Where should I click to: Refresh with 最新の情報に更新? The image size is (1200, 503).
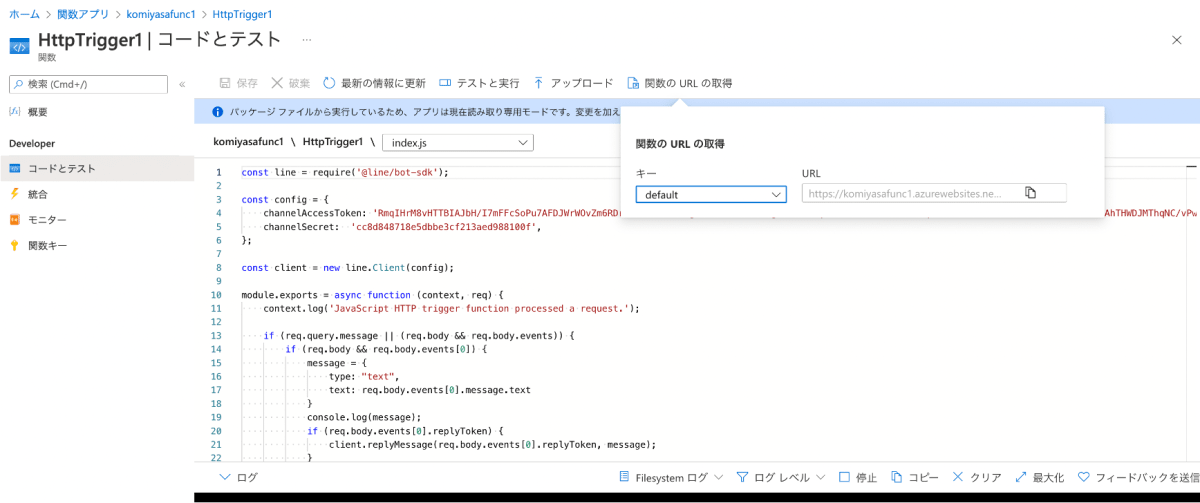coord(374,83)
